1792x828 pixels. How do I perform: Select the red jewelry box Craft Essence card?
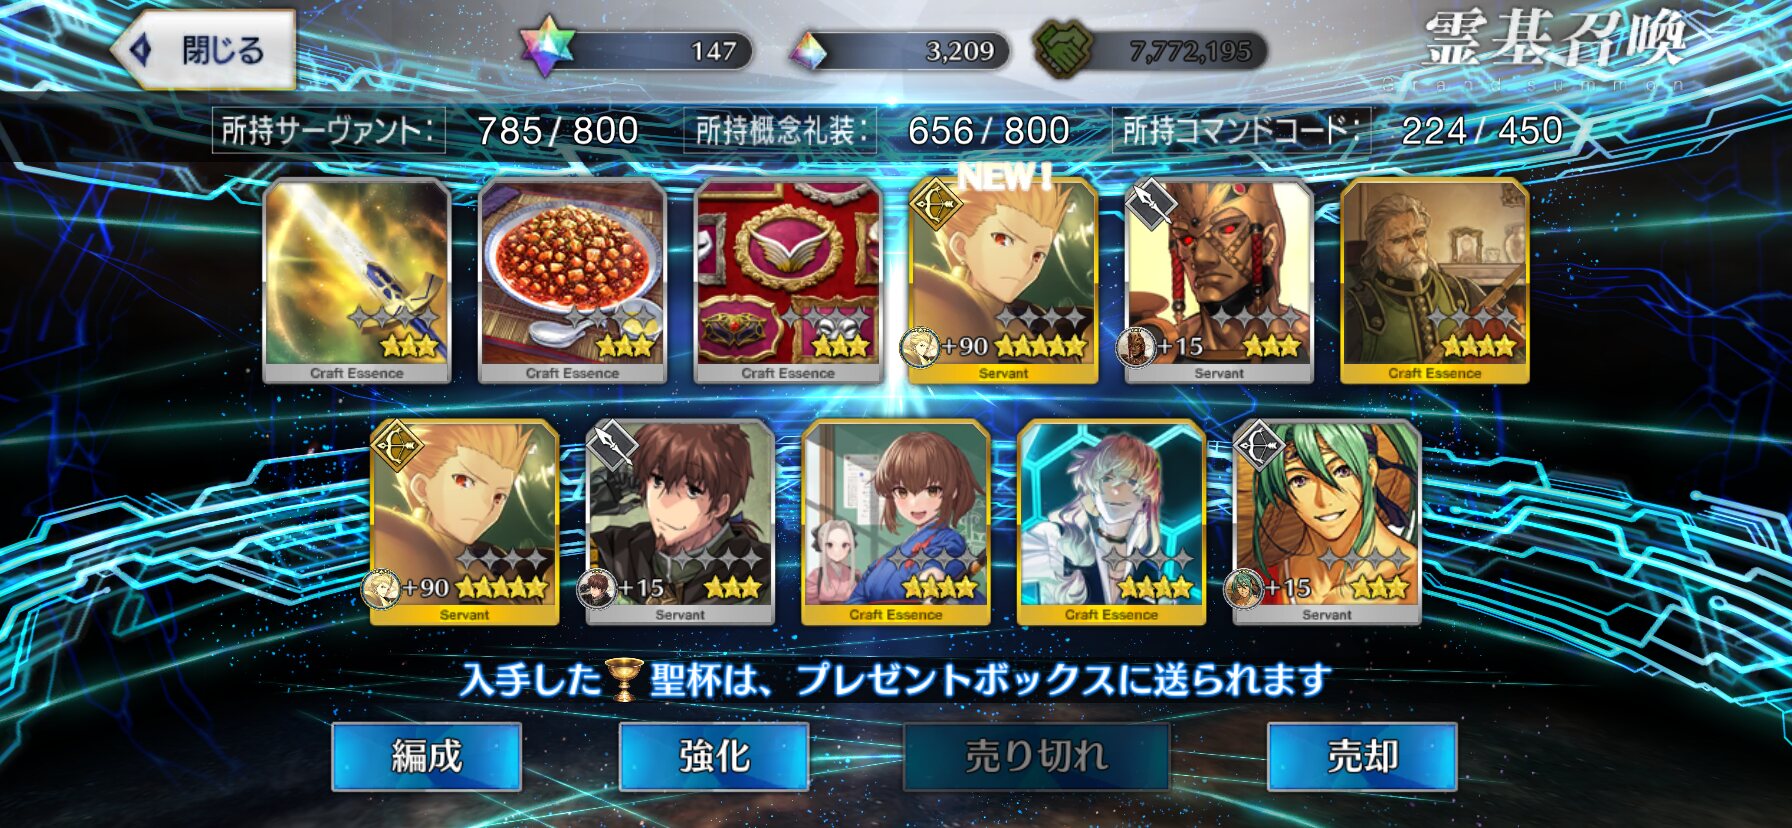788,282
